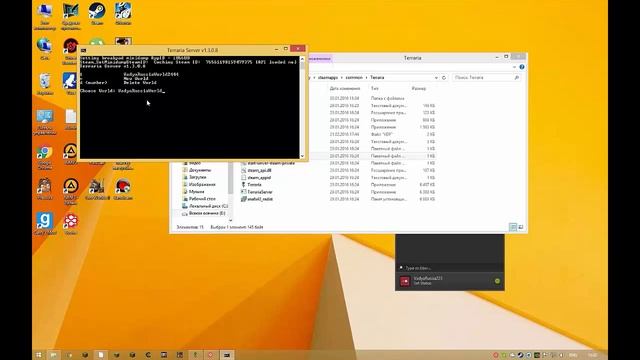Expand the Explorer ribbon chevron
The width and height of the screenshot is (640, 360).
(x=514, y=67)
